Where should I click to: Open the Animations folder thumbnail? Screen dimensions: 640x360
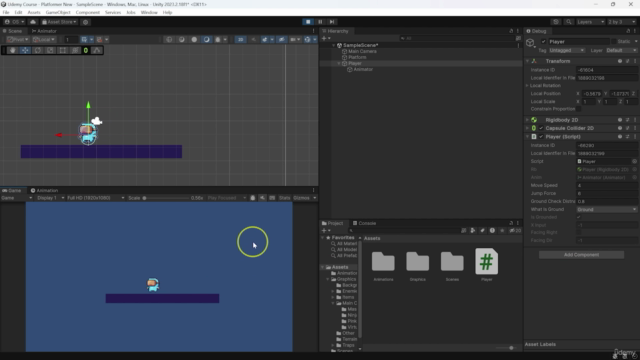click(x=383, y=262)
